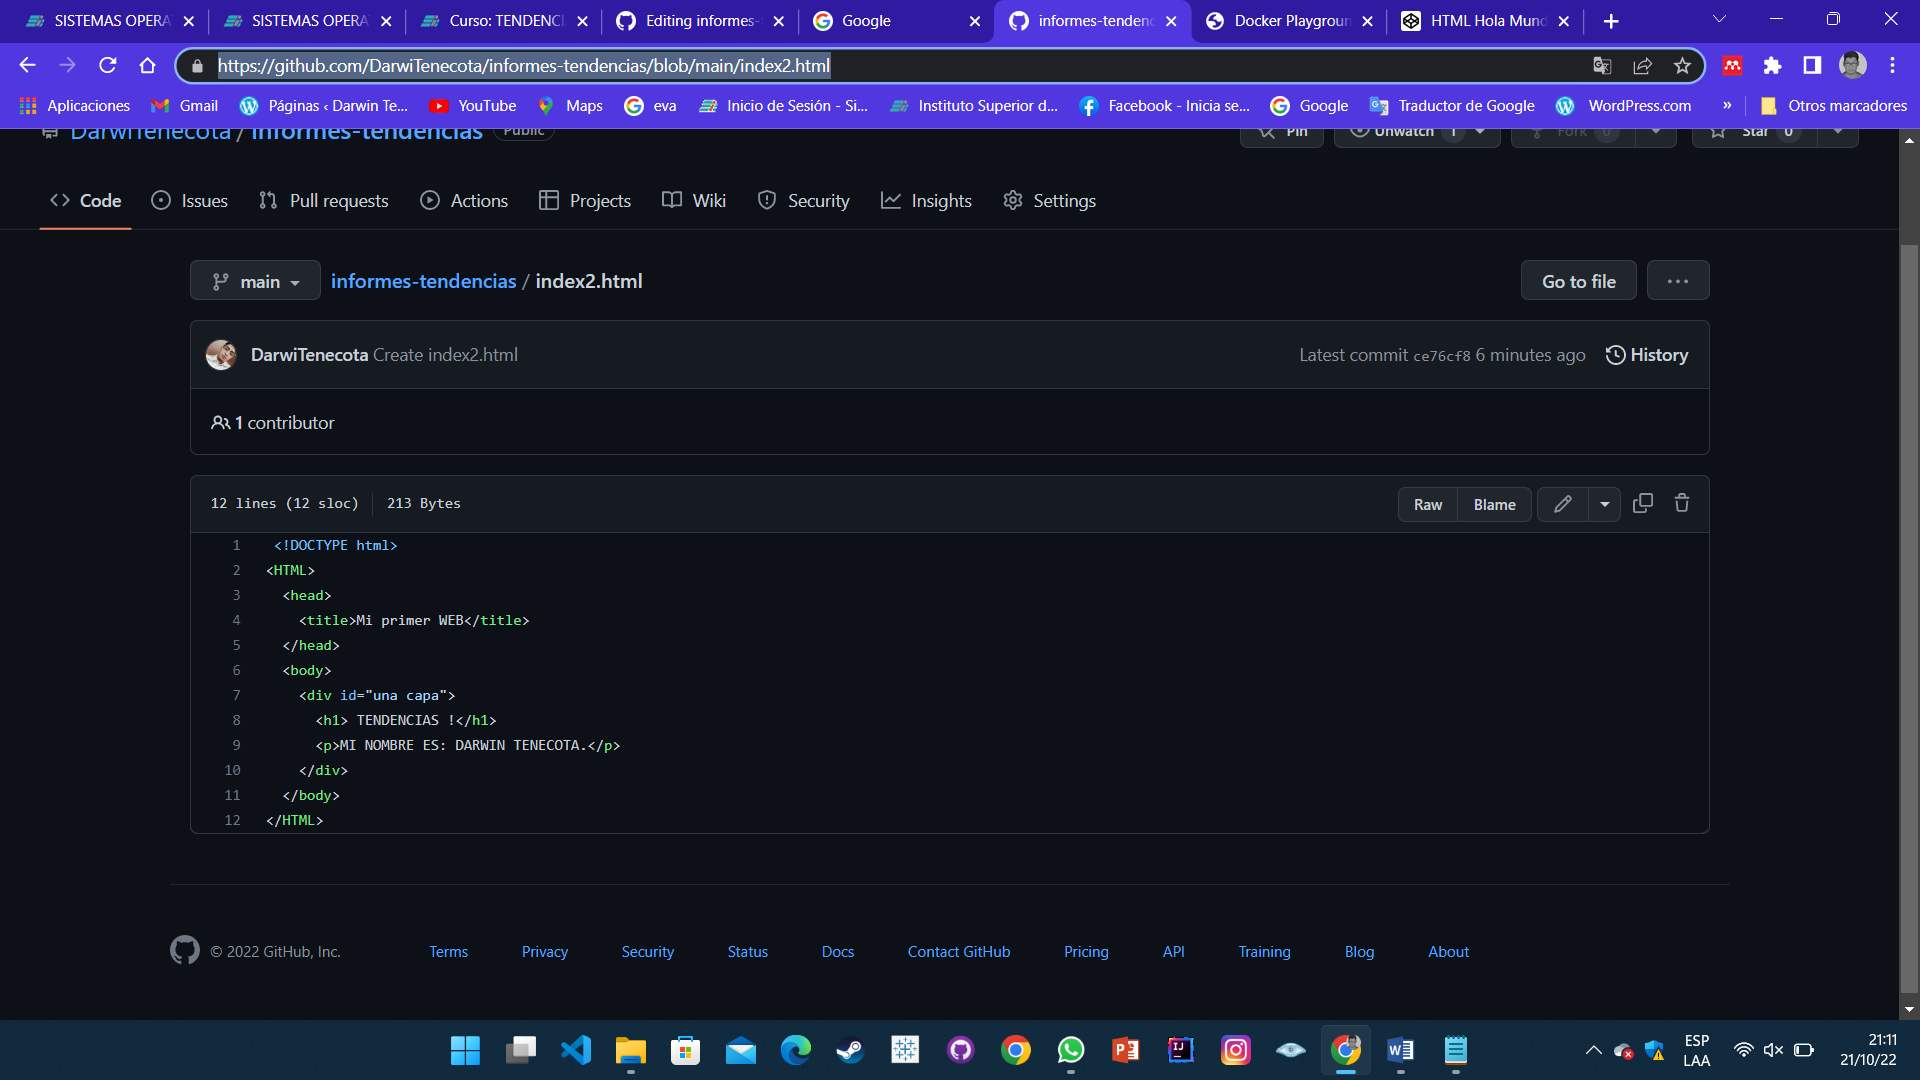Open the Pricing link in the footer

tap(1086, 951)
